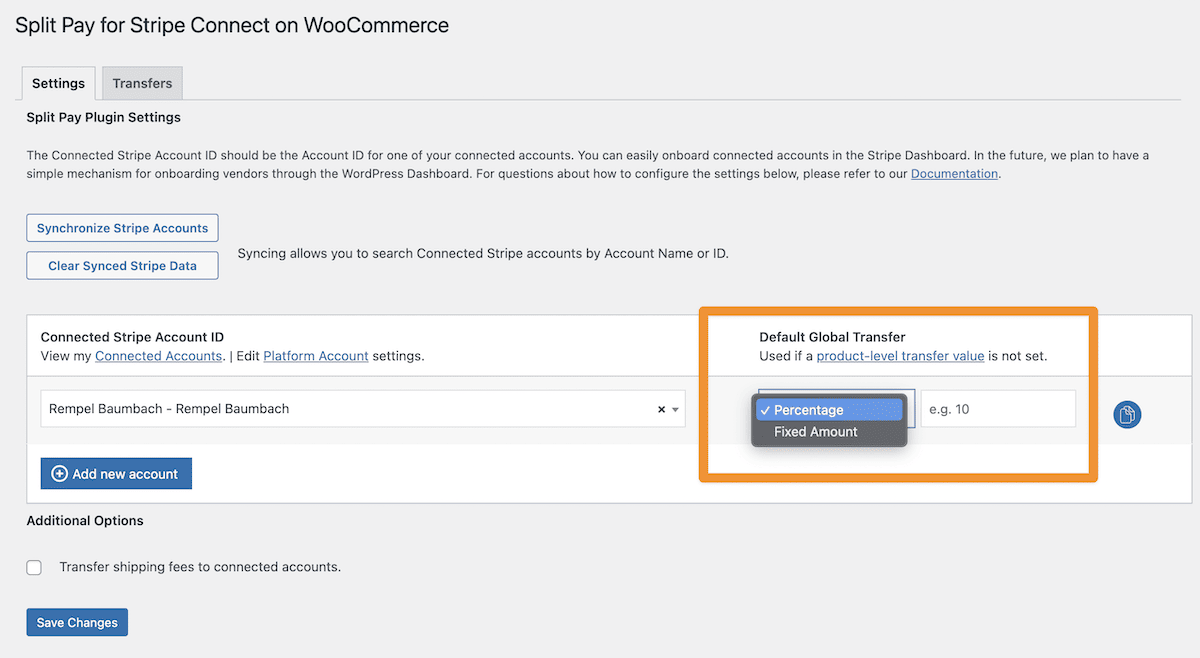
Task: Enable Transfer shipping fees to connected accounts checkbox
Action: (34, 567)
